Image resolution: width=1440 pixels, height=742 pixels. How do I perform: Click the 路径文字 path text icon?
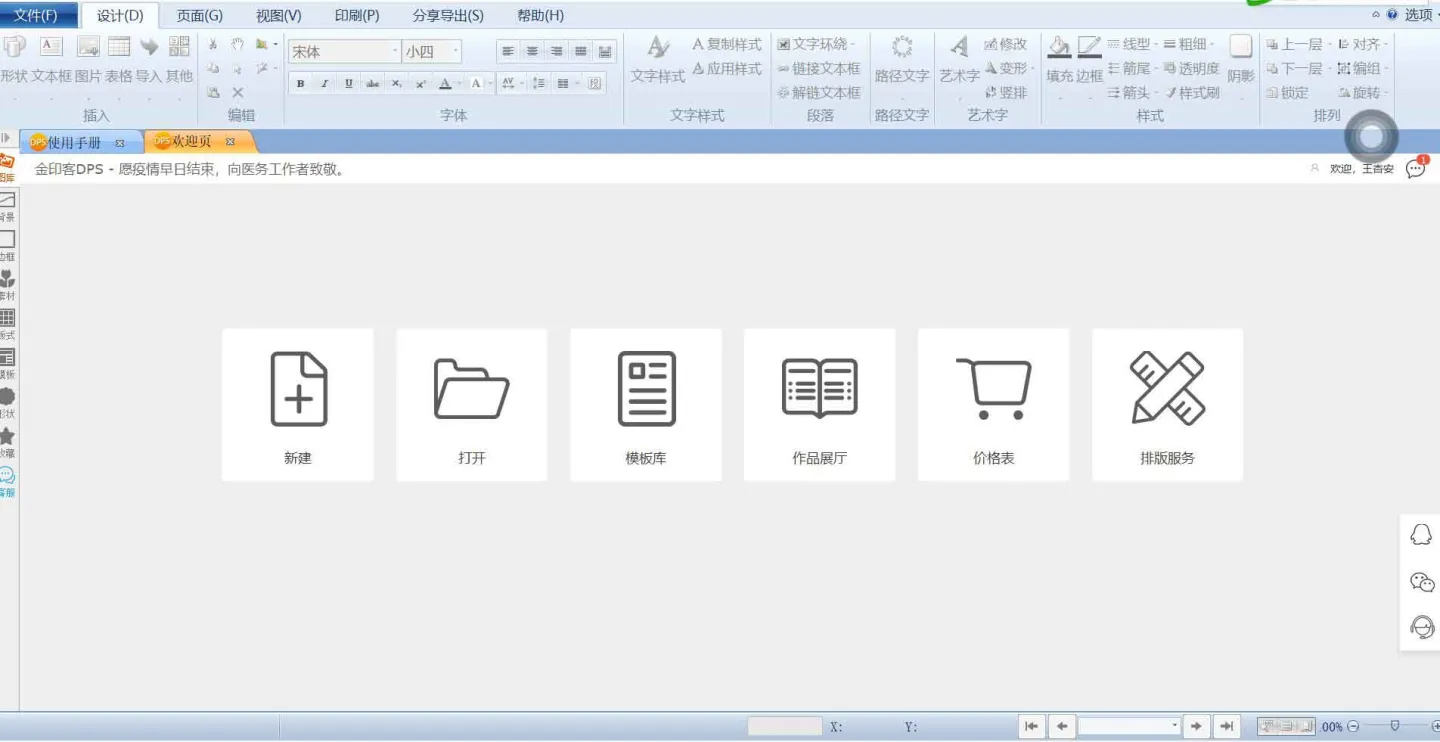(x=902, y=48)
